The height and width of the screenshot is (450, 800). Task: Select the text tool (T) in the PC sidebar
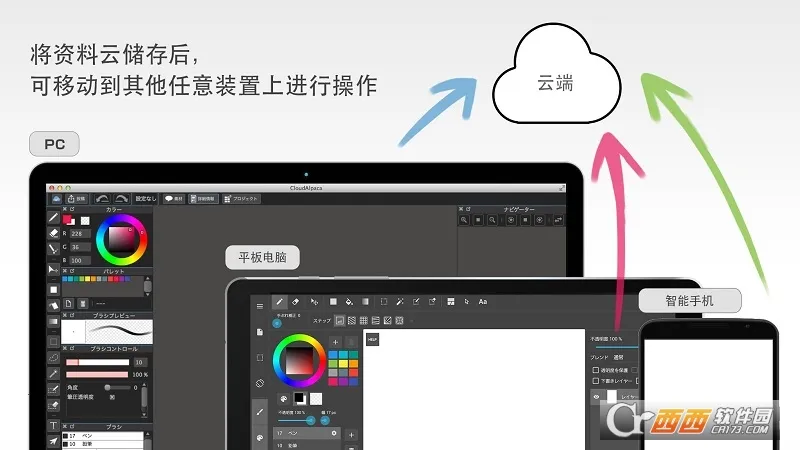click(54, 426)
